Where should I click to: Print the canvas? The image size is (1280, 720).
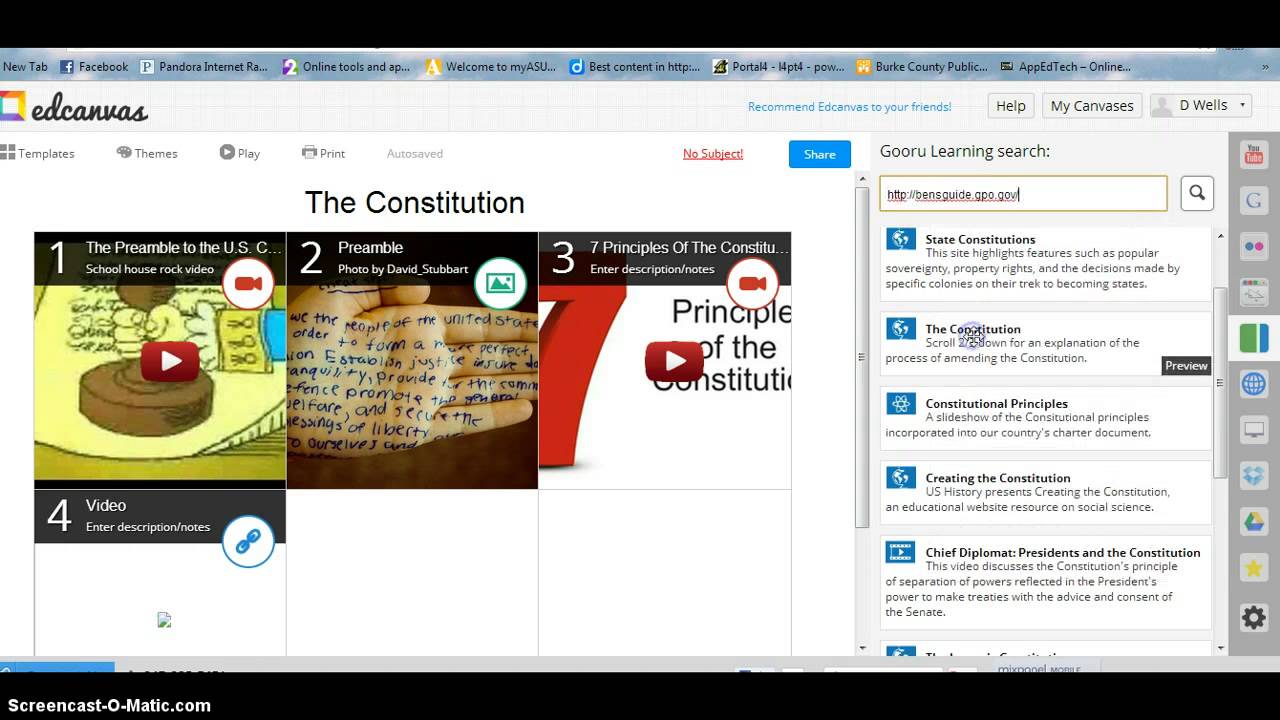(x=323, y=153)
